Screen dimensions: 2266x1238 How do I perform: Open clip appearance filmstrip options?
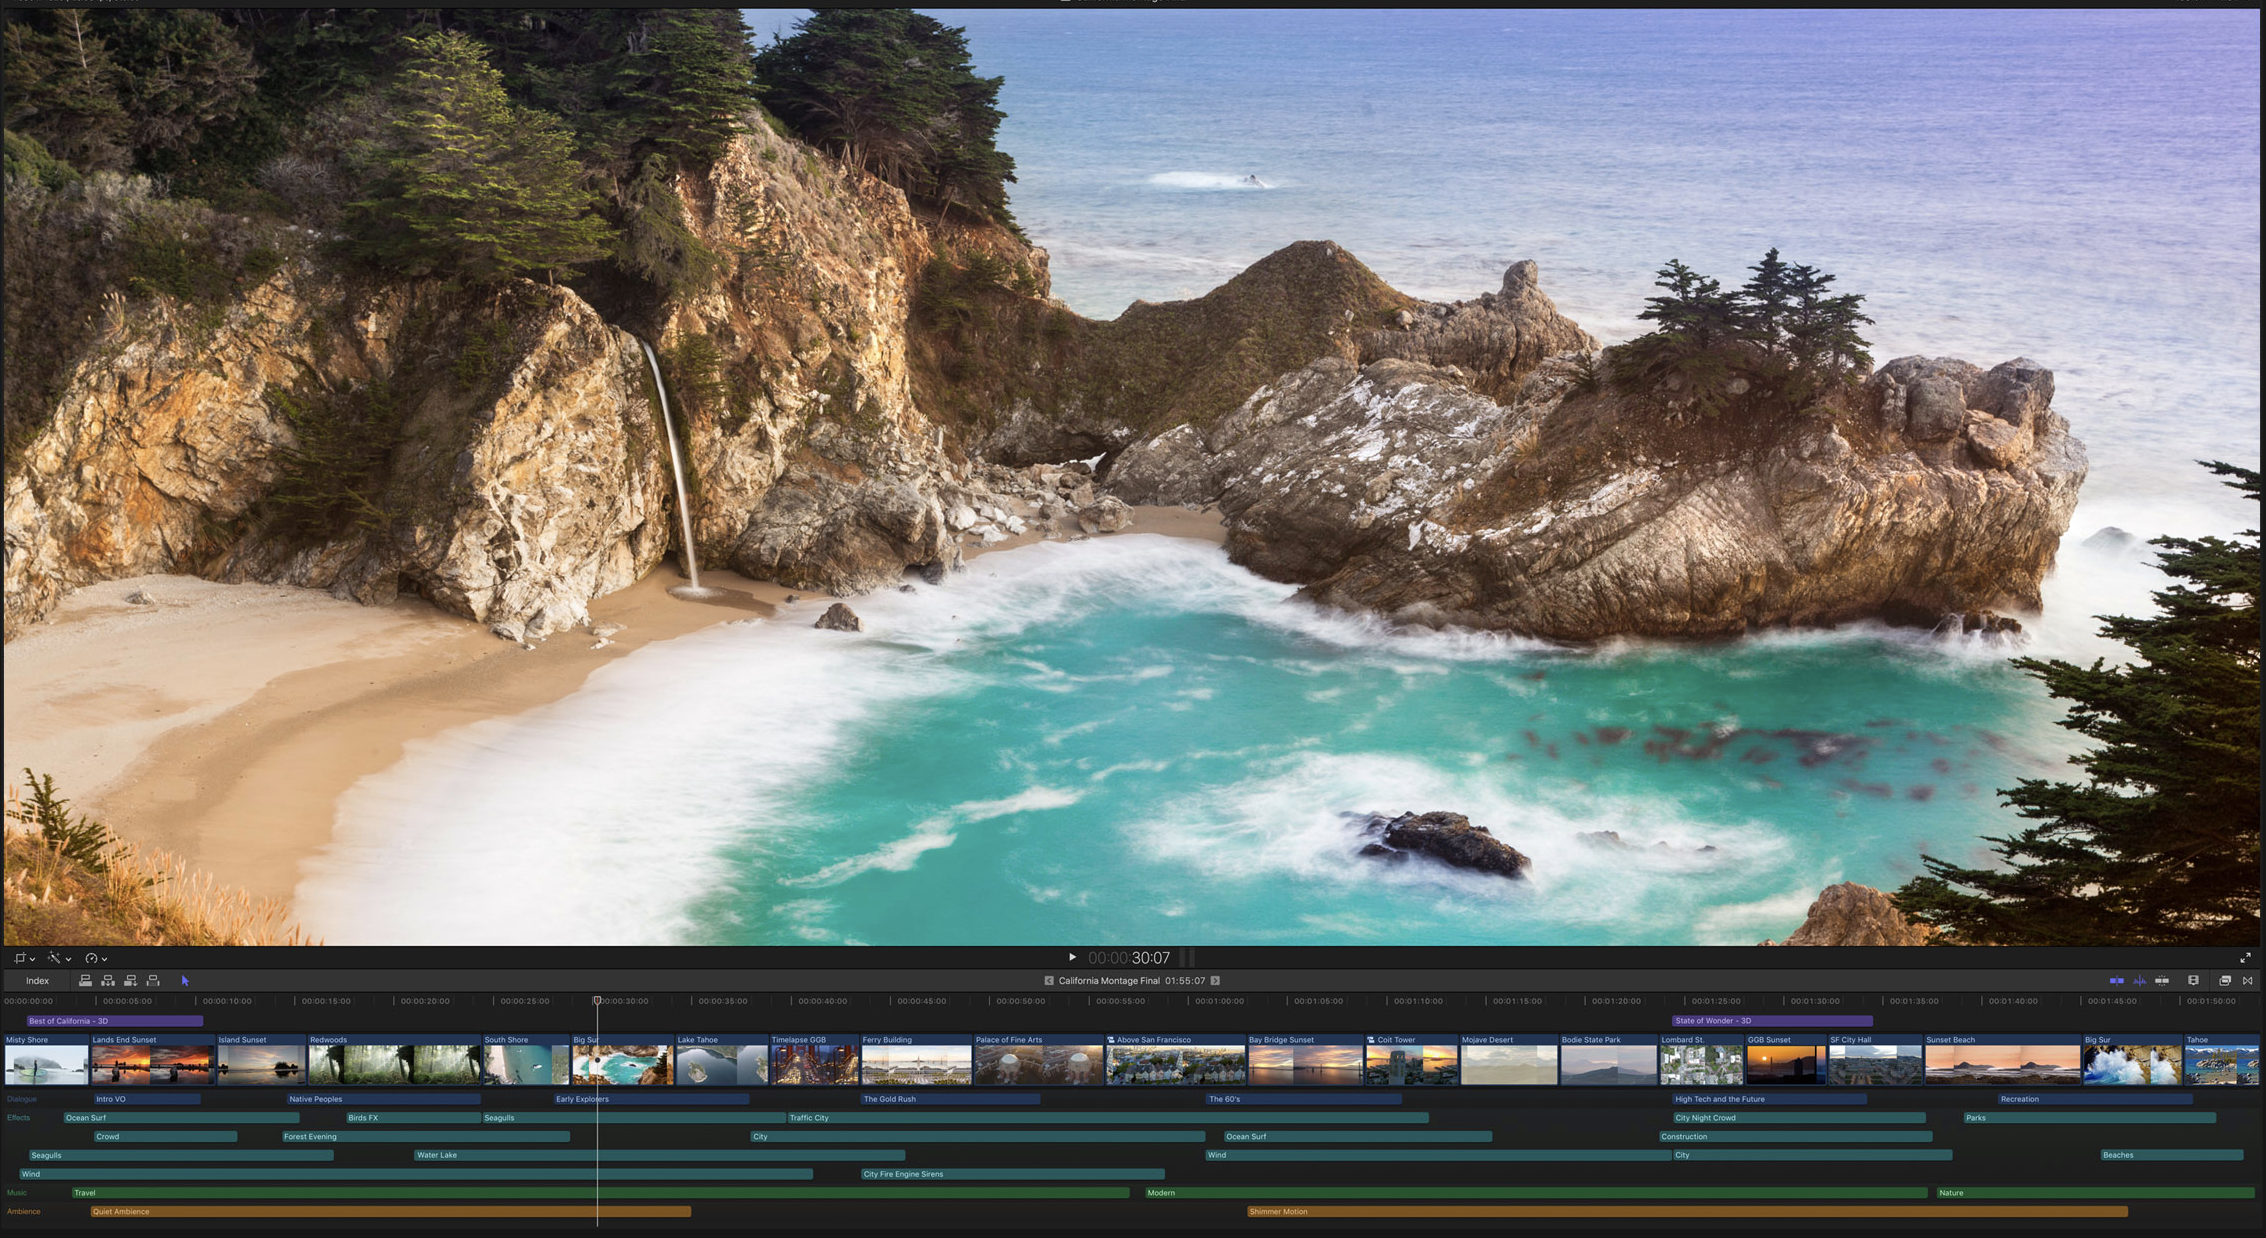(x=2193, y=981)
